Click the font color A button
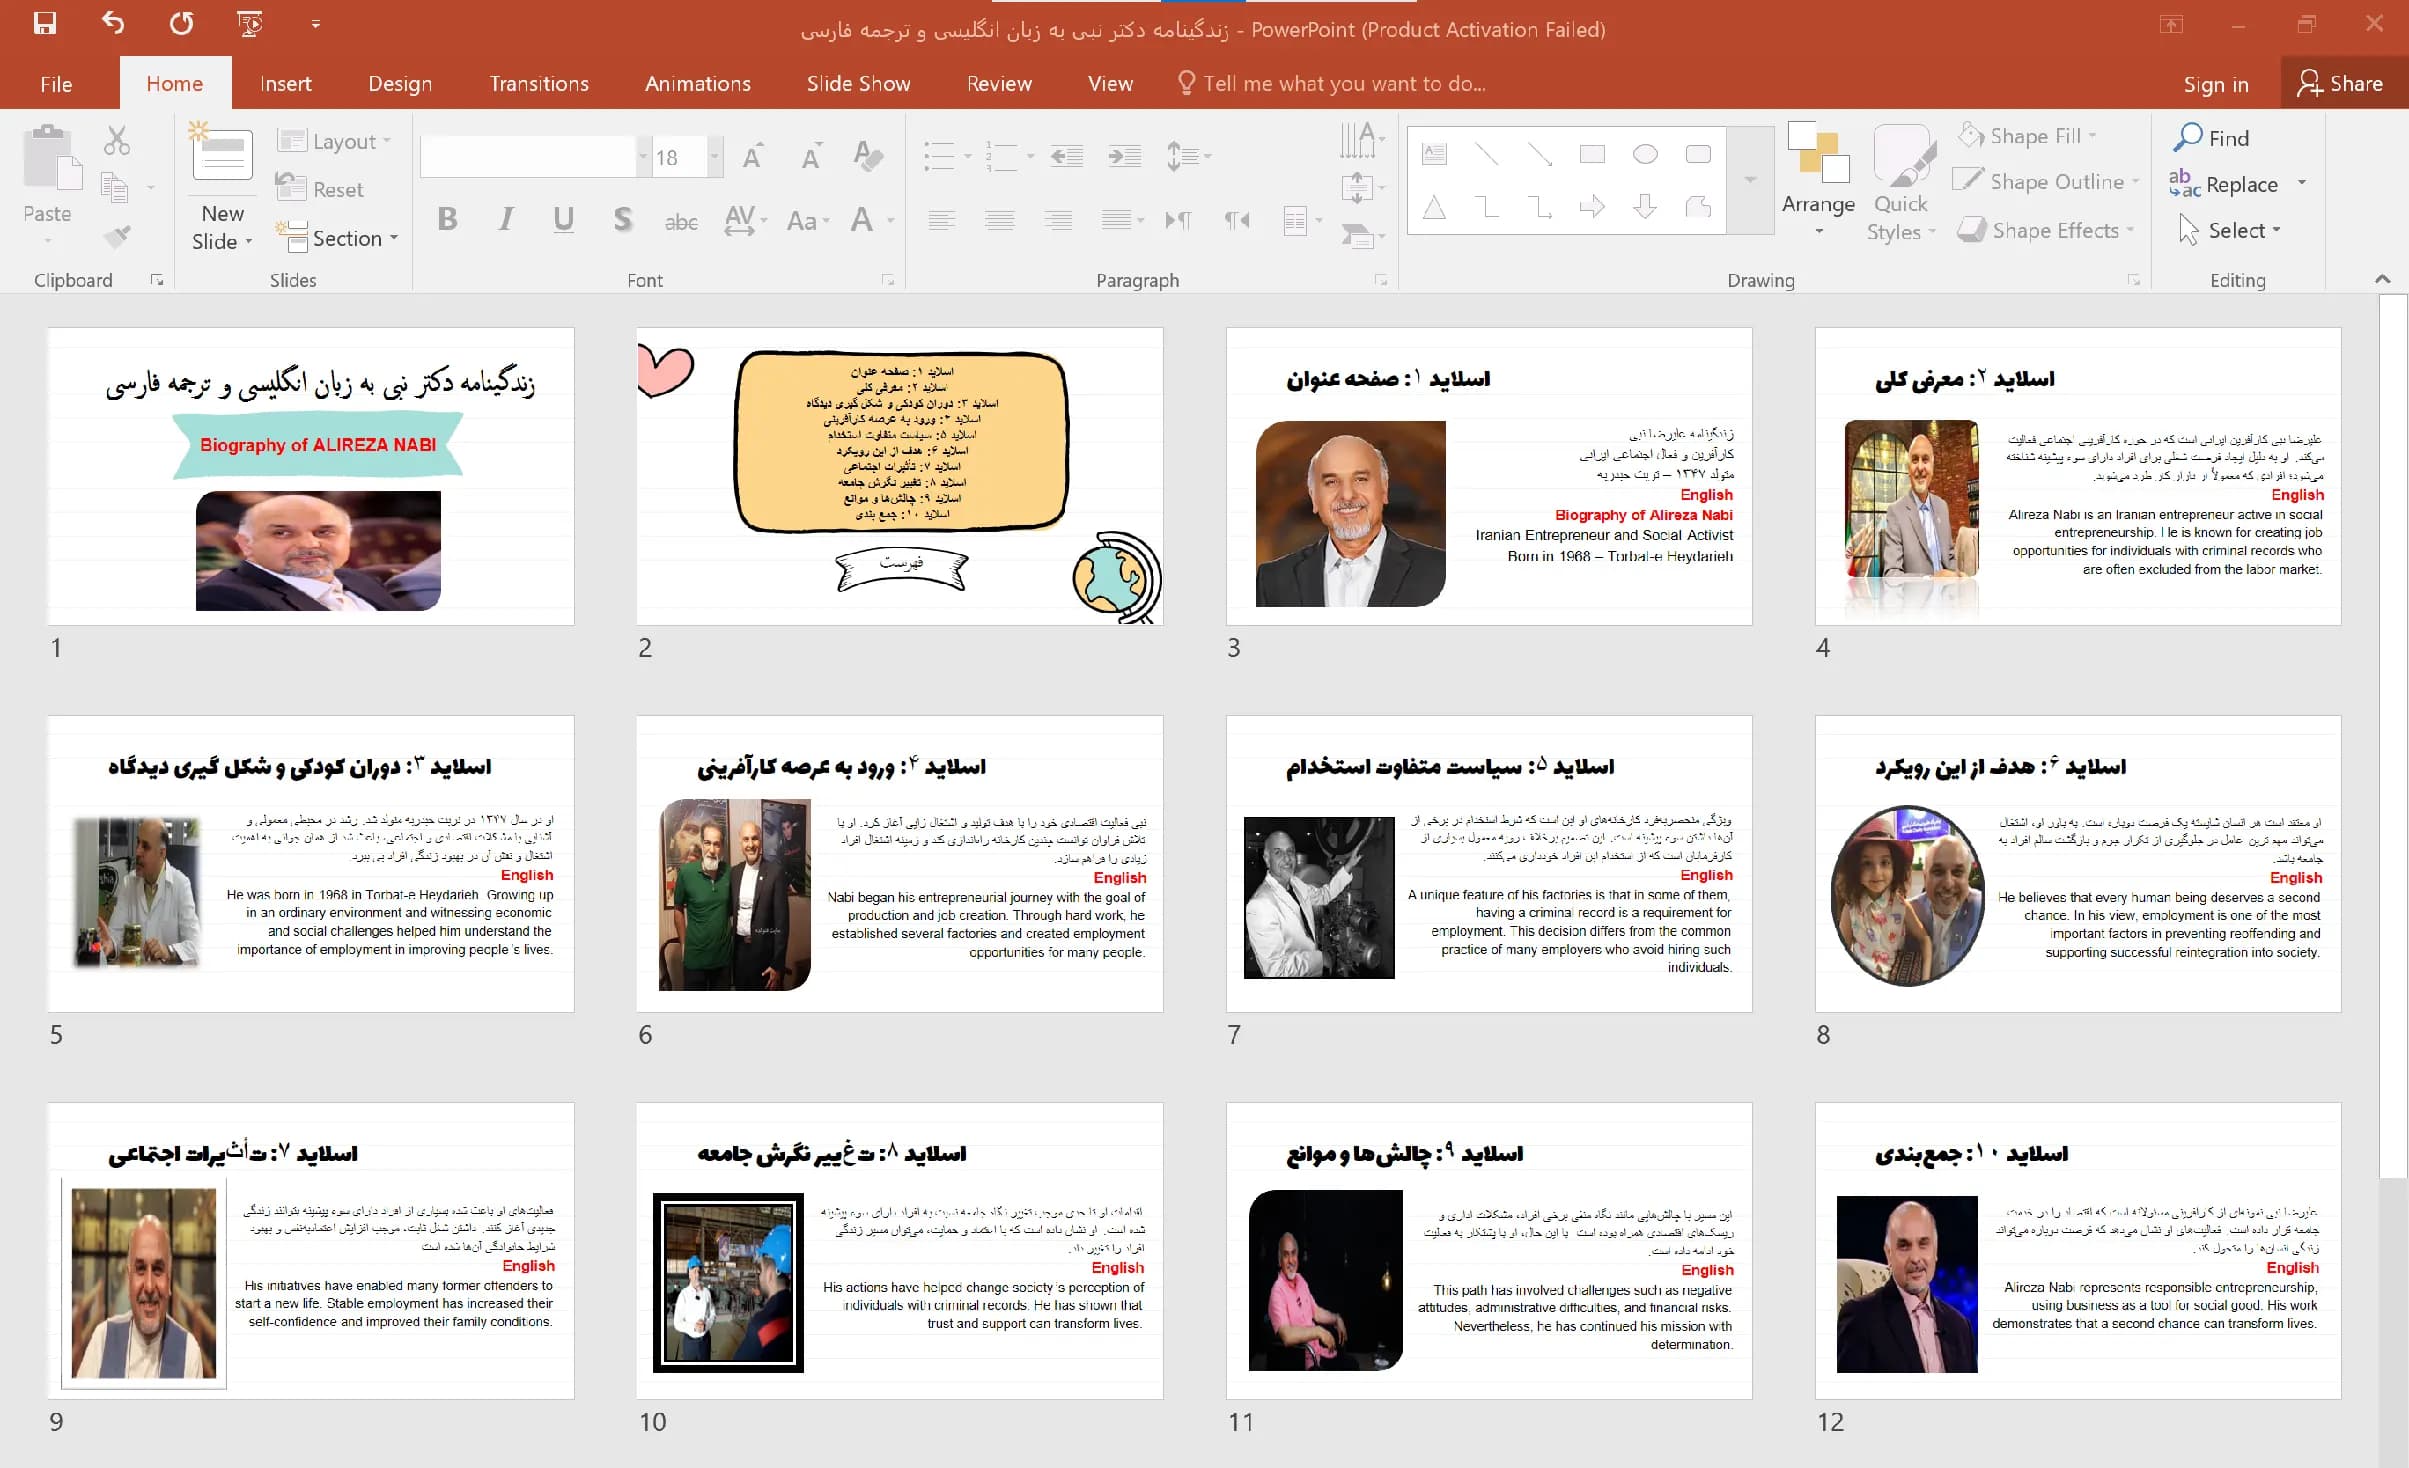 862,220
